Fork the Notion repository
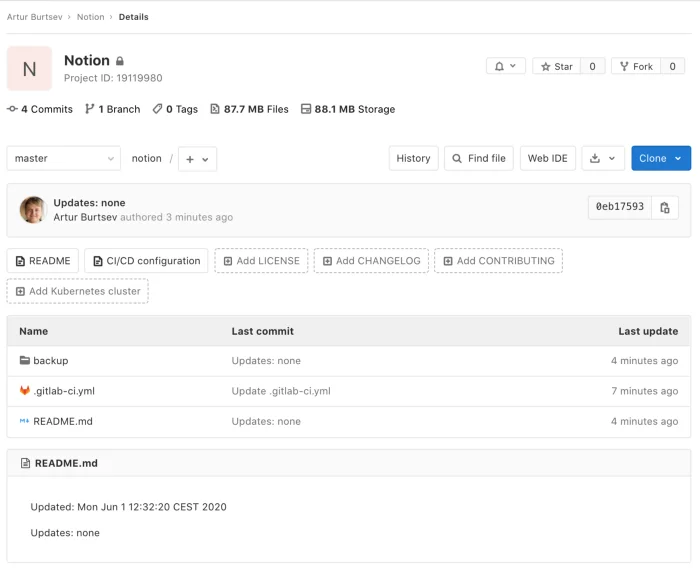This screenshot has width=700, height=577. click(x=636, y=66)
